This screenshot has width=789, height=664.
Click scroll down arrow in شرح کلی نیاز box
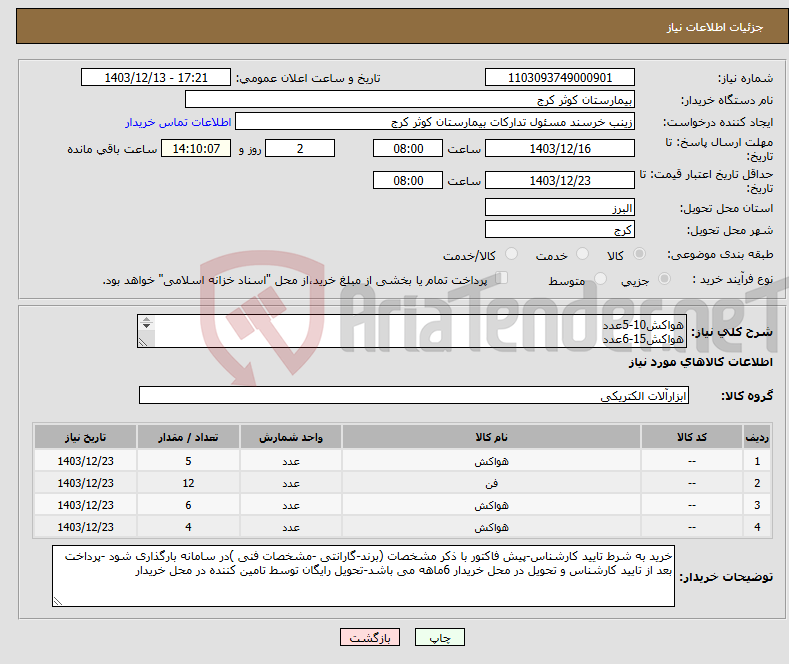[x=146, y=326]
